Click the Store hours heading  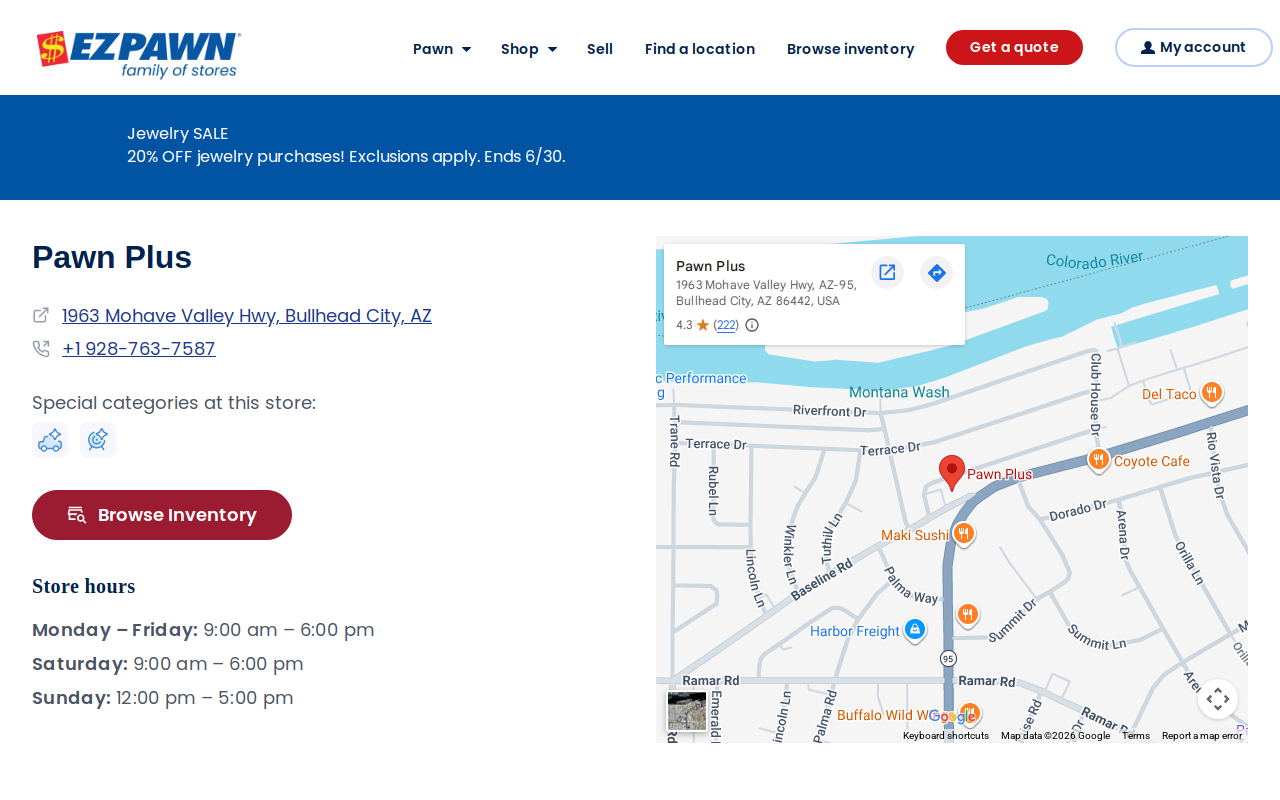pyautogui.click(x=84, y=586)
